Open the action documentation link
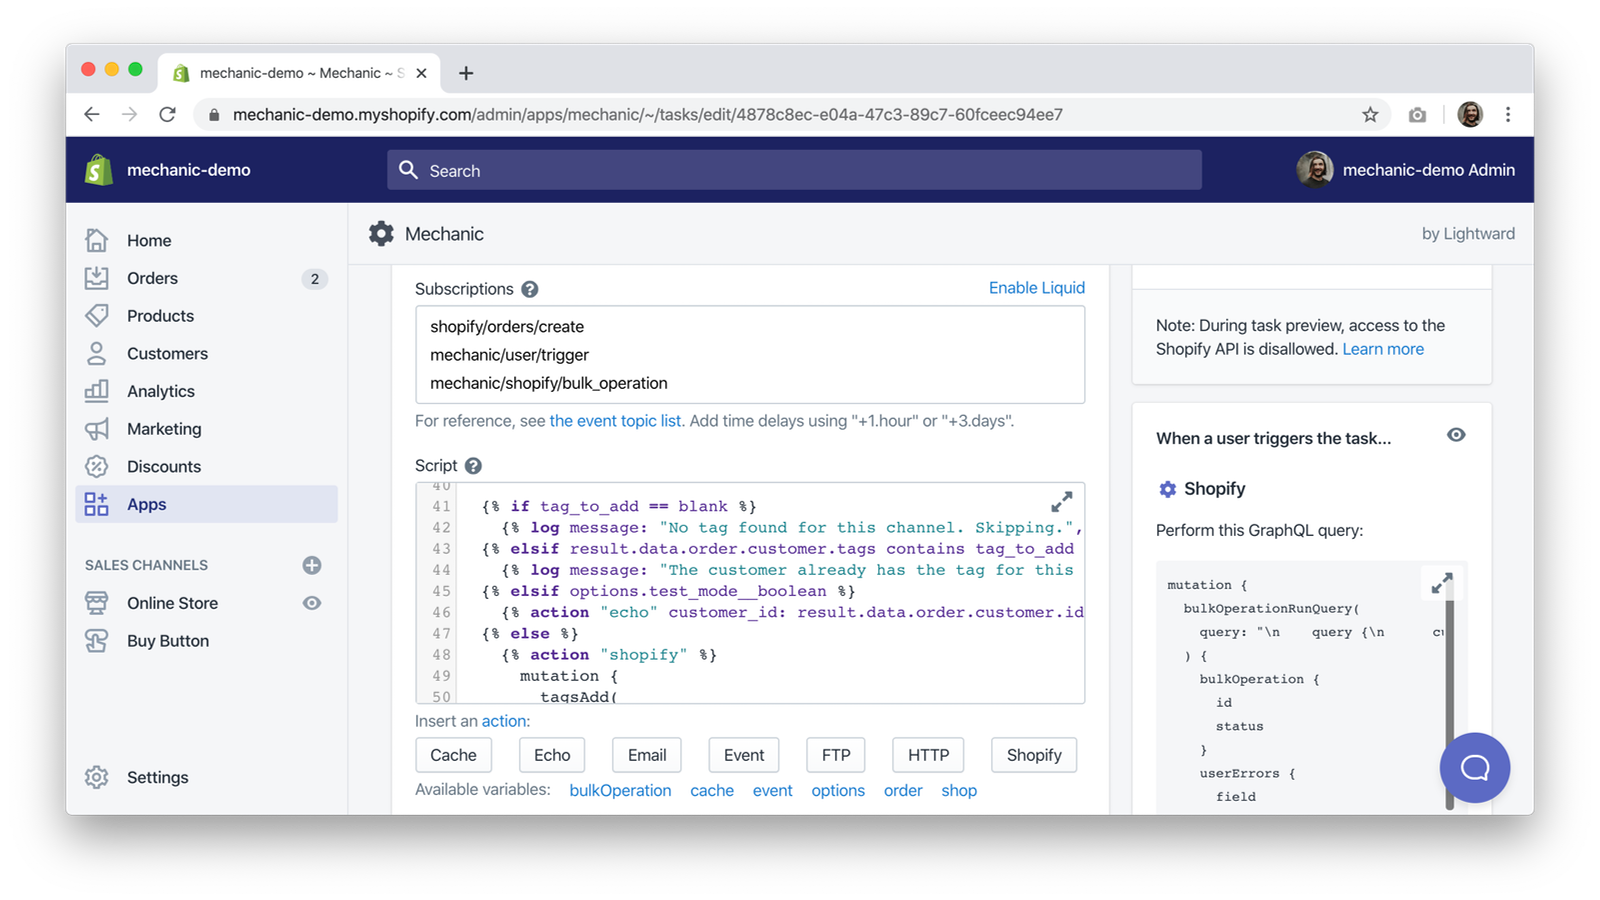 [x=504, y=721]
